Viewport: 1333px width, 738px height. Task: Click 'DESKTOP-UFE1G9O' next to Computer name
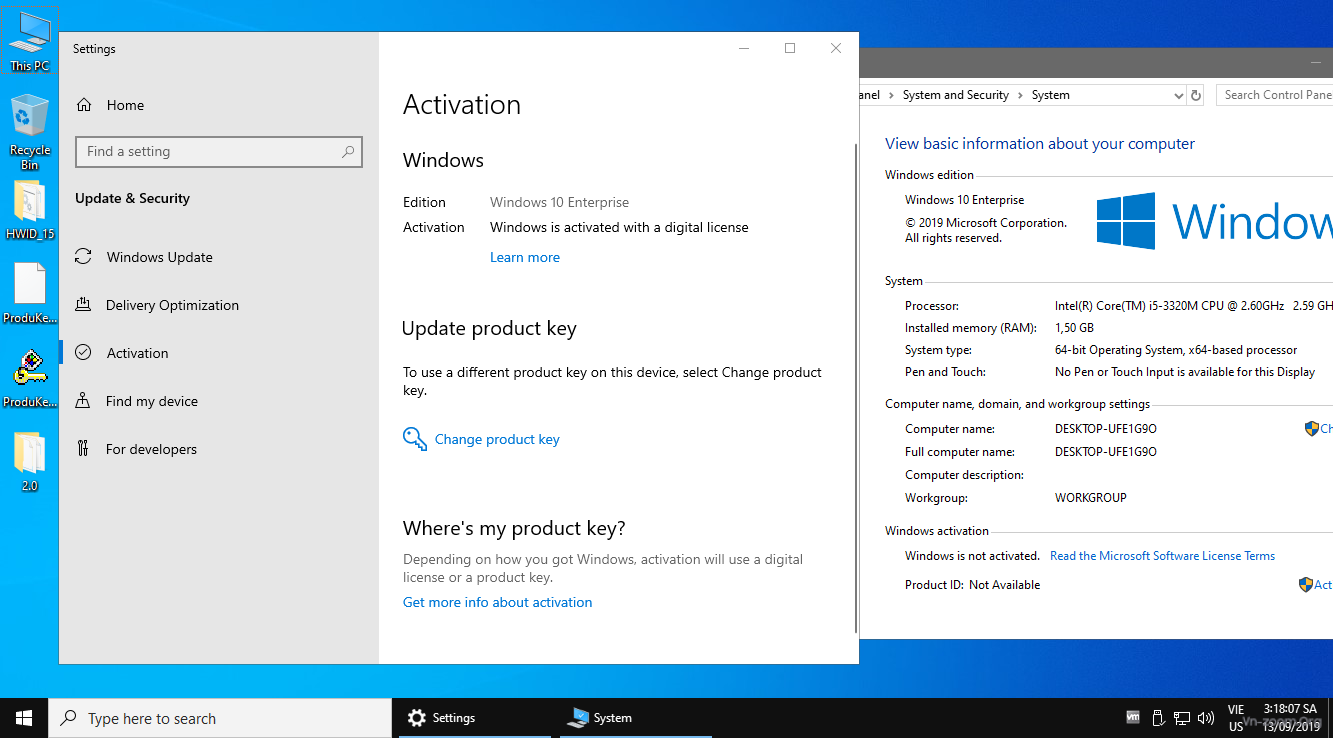pyautogui.click(x=1105, y=429)
